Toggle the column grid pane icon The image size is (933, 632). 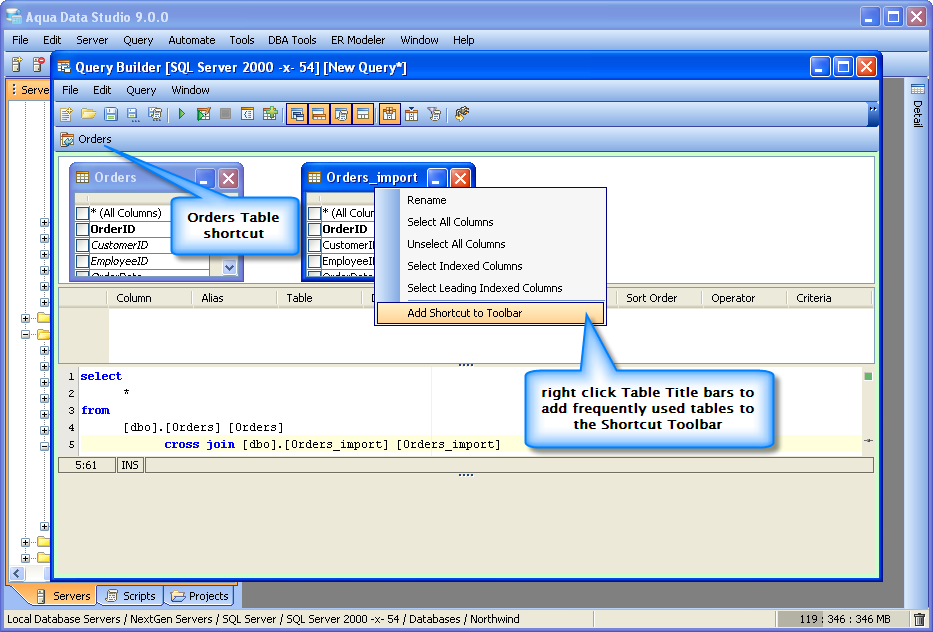pyautogui.click(x=319, y=114)
